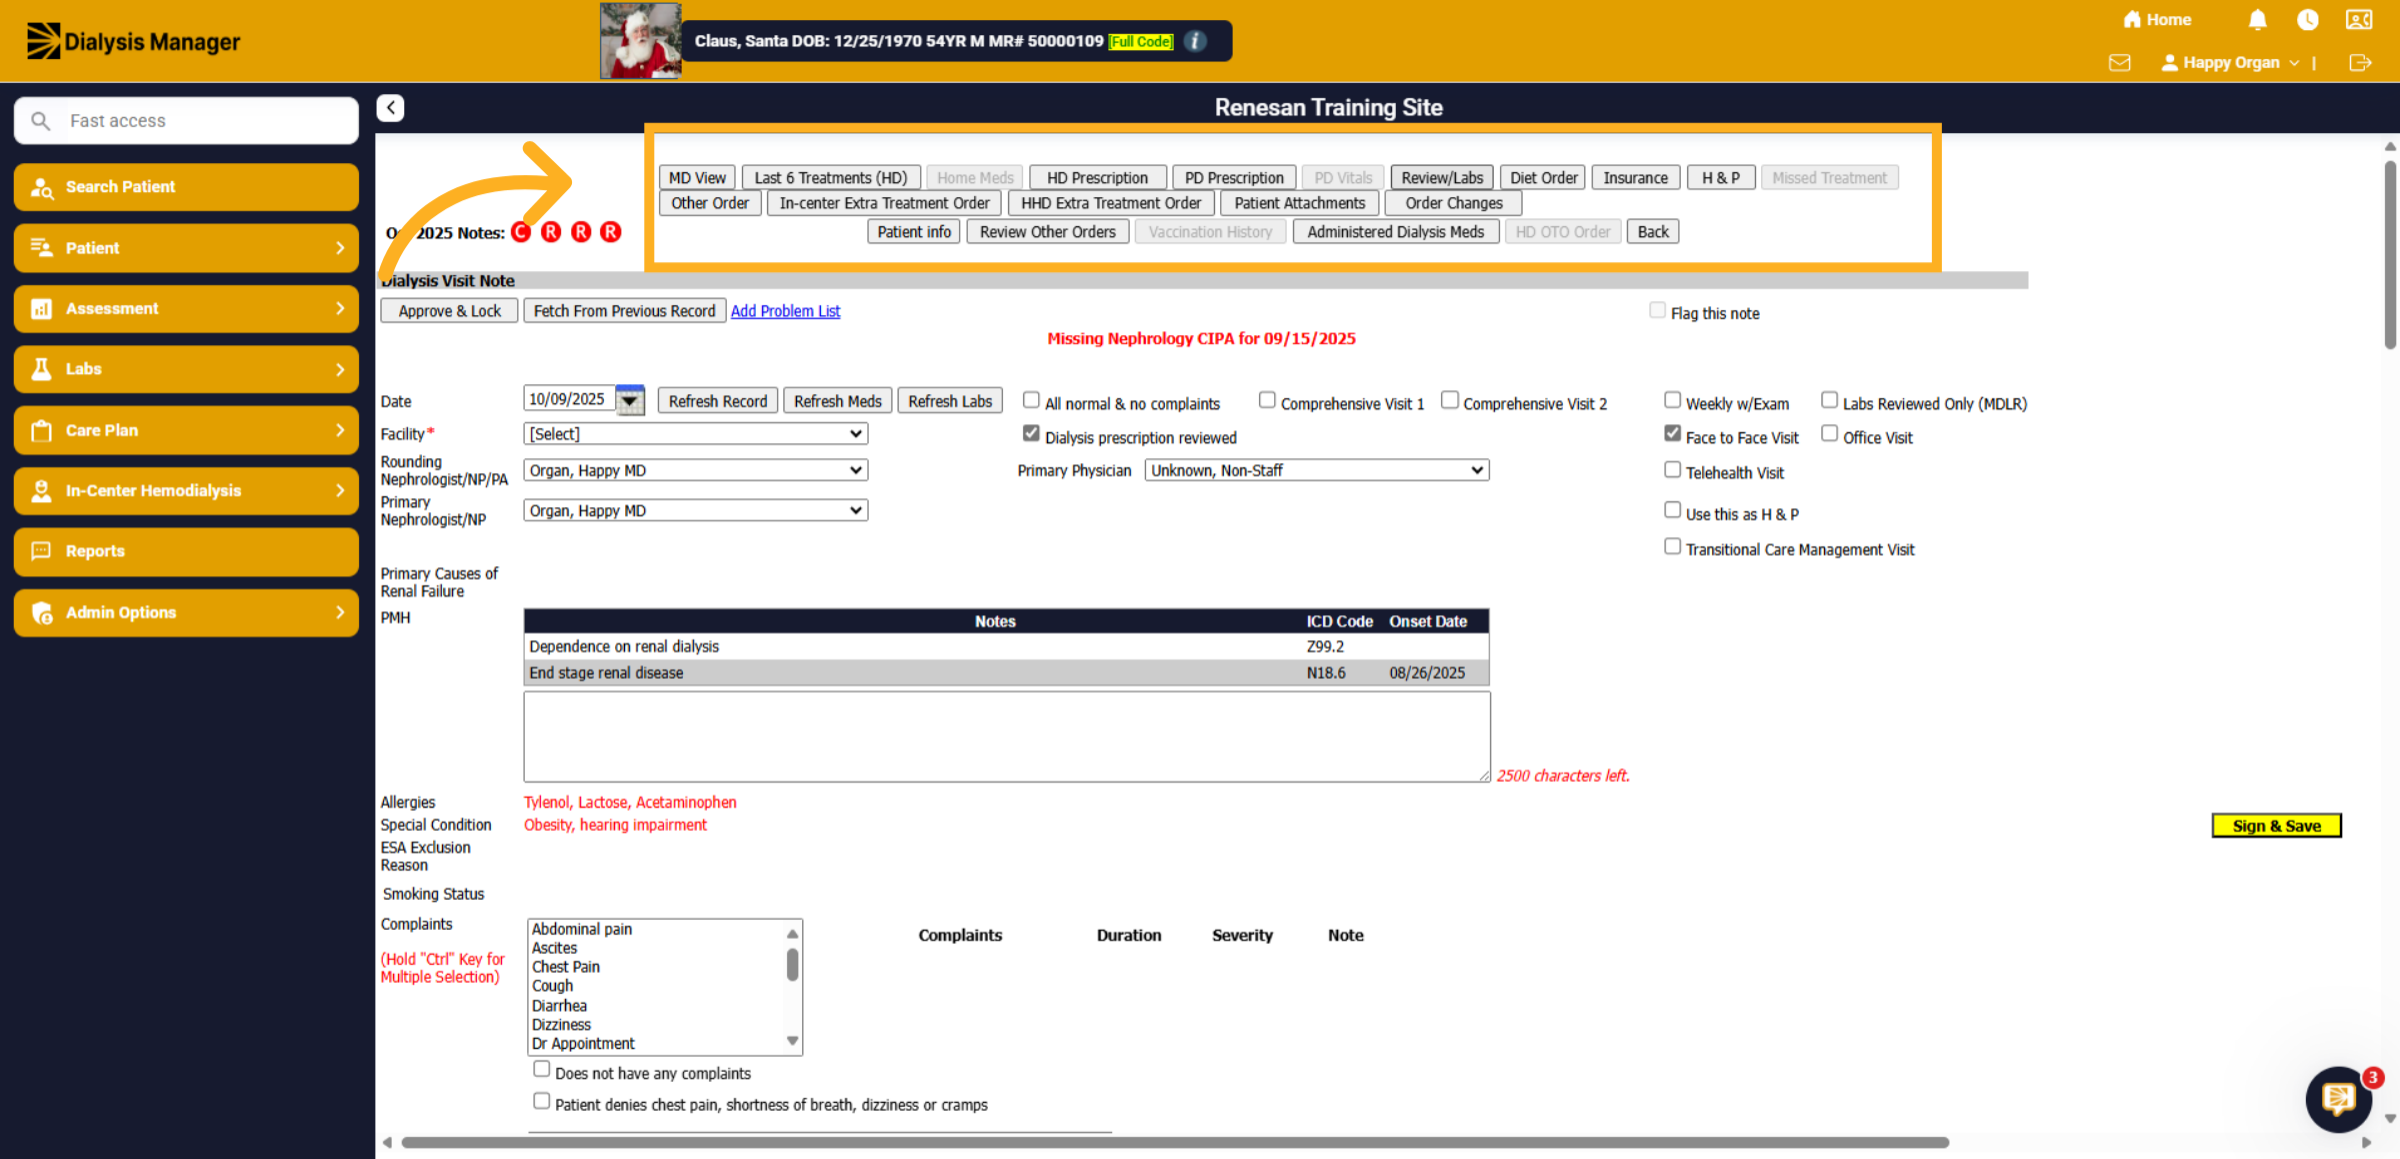The height and width of the screenshot is (1159, 2400).
Task: Expand the Care Plan sidebar menu
Action: (186, 430)
